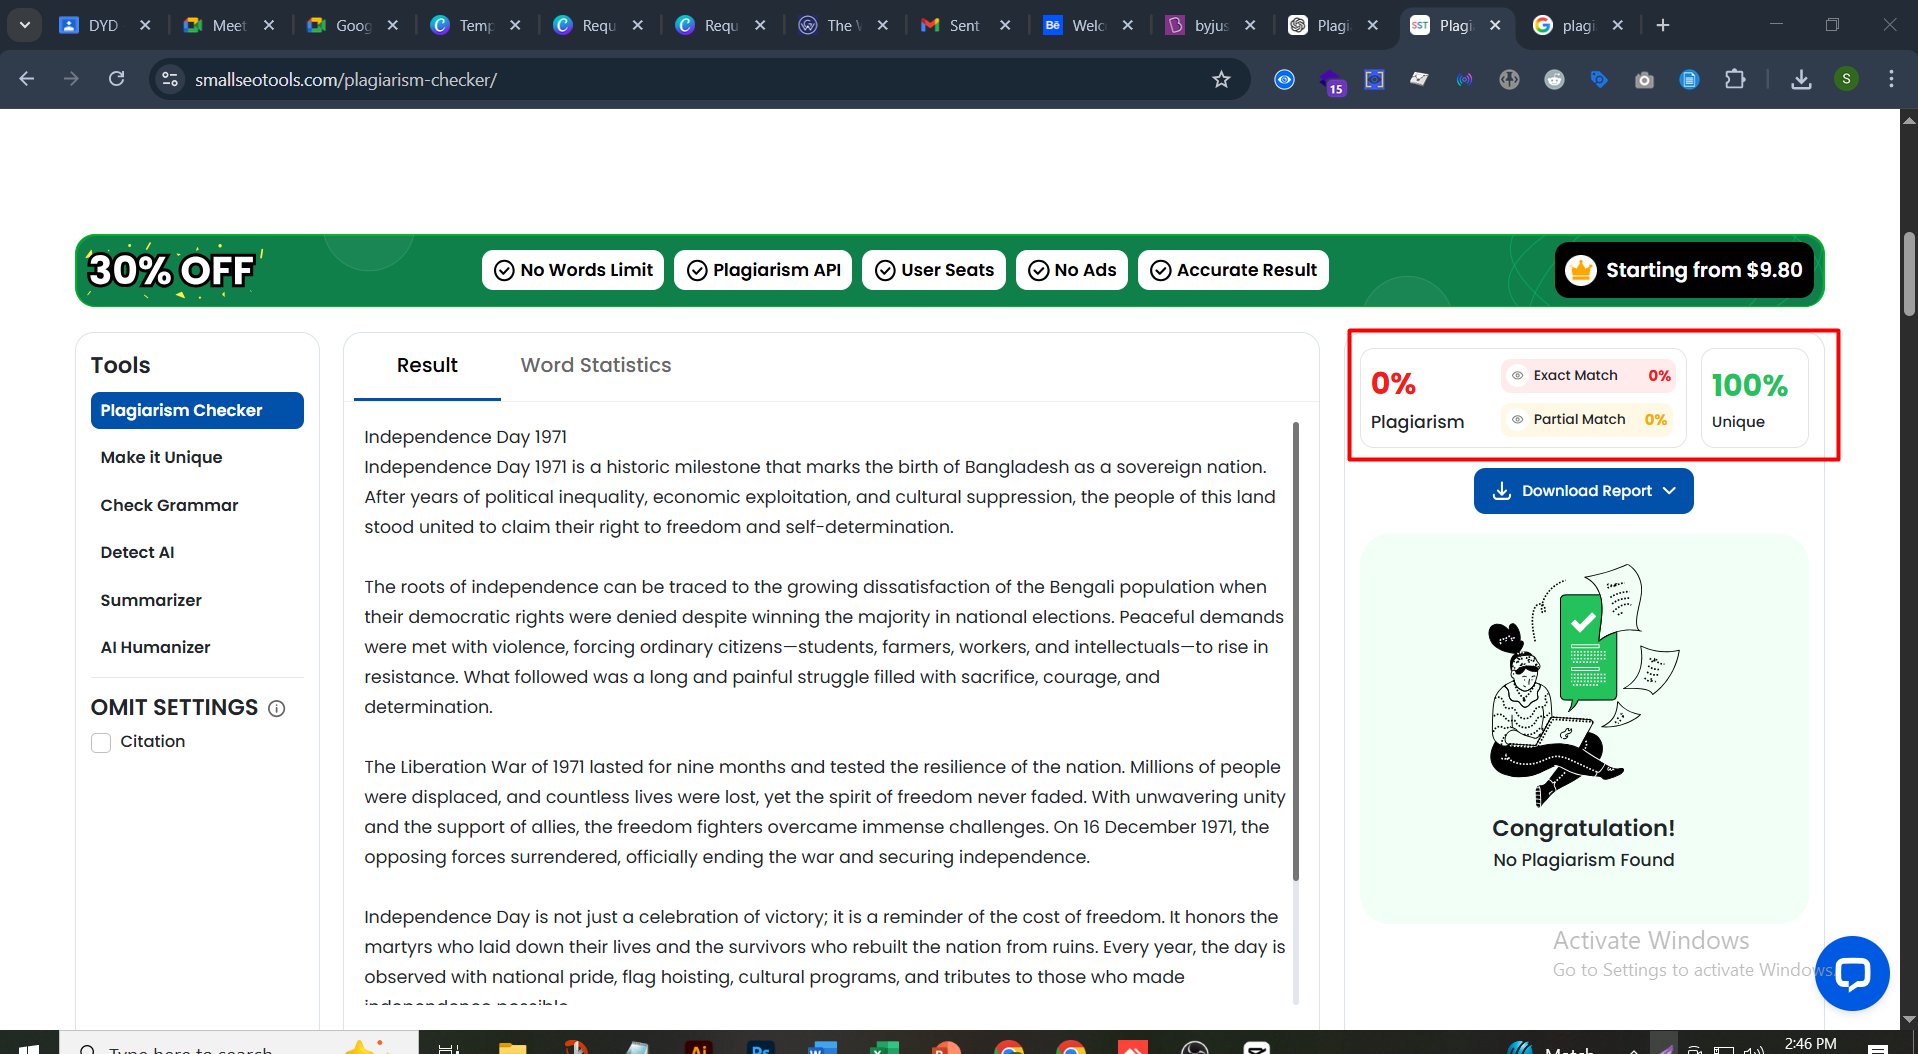Image resolution: width=1918 pixels, height=1054 pixels.
Task: Click the Google account avatar with letter S
Action: [x=1846, y=79]
